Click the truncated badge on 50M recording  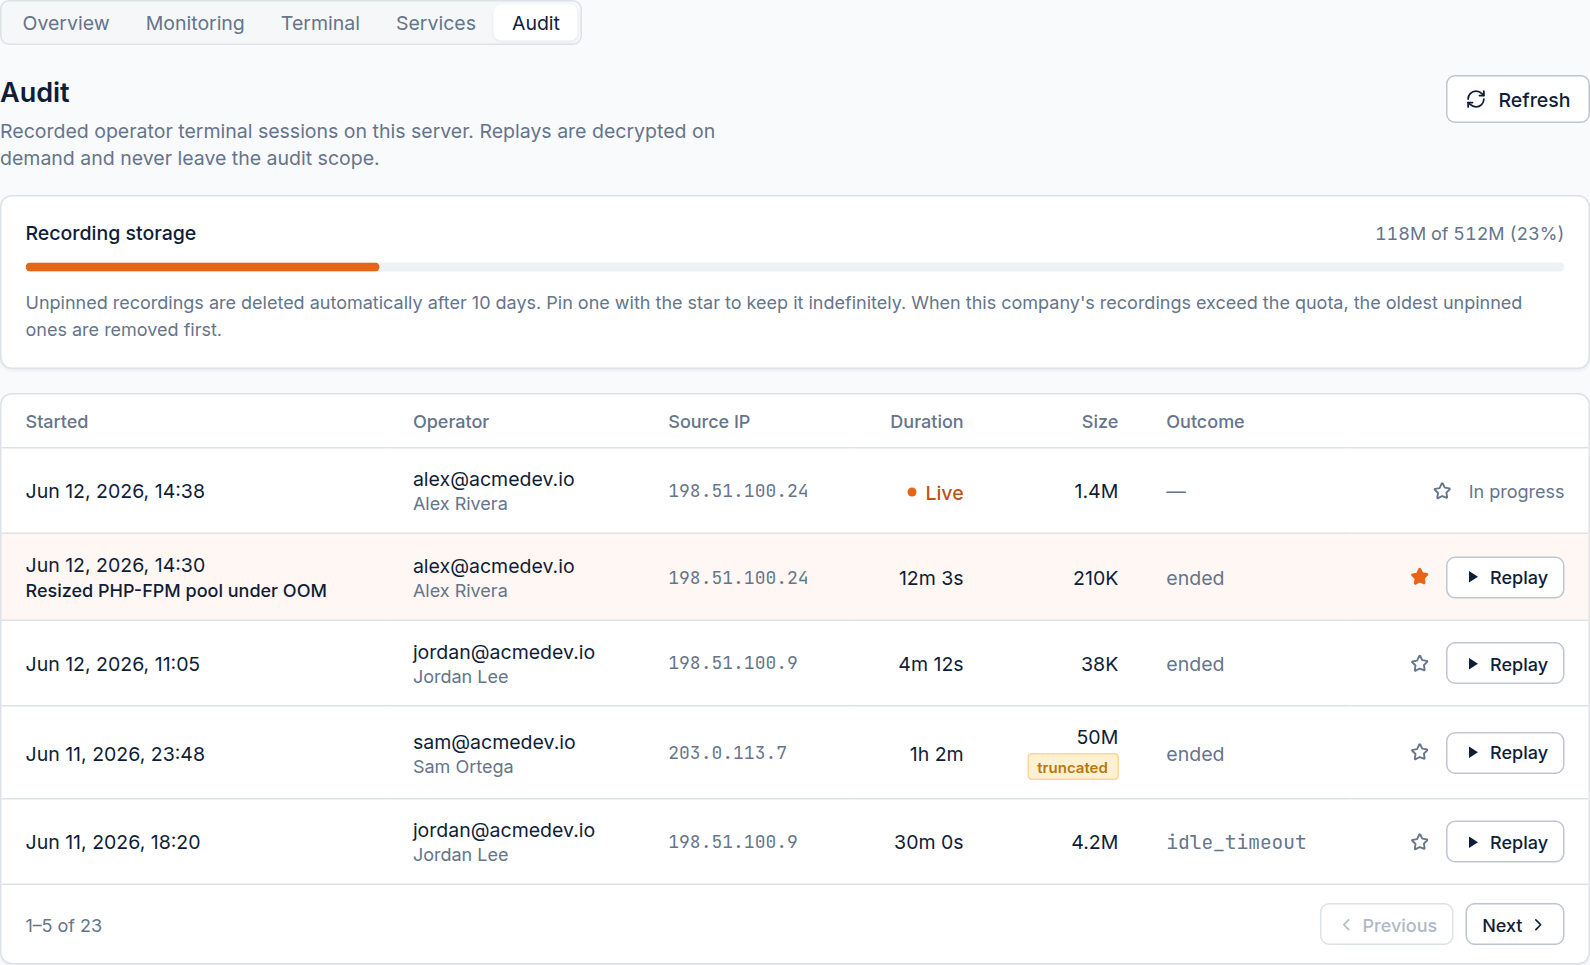1072,767
